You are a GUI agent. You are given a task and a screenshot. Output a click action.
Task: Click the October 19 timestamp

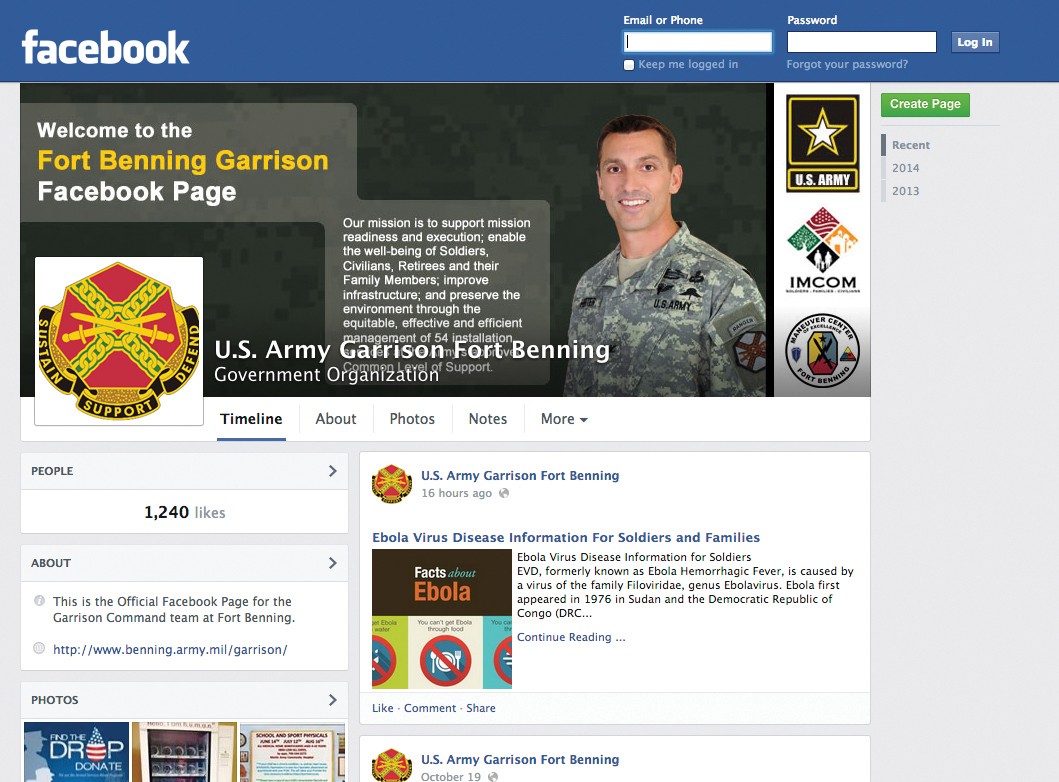pyautogui.click(x=451, y=777)
